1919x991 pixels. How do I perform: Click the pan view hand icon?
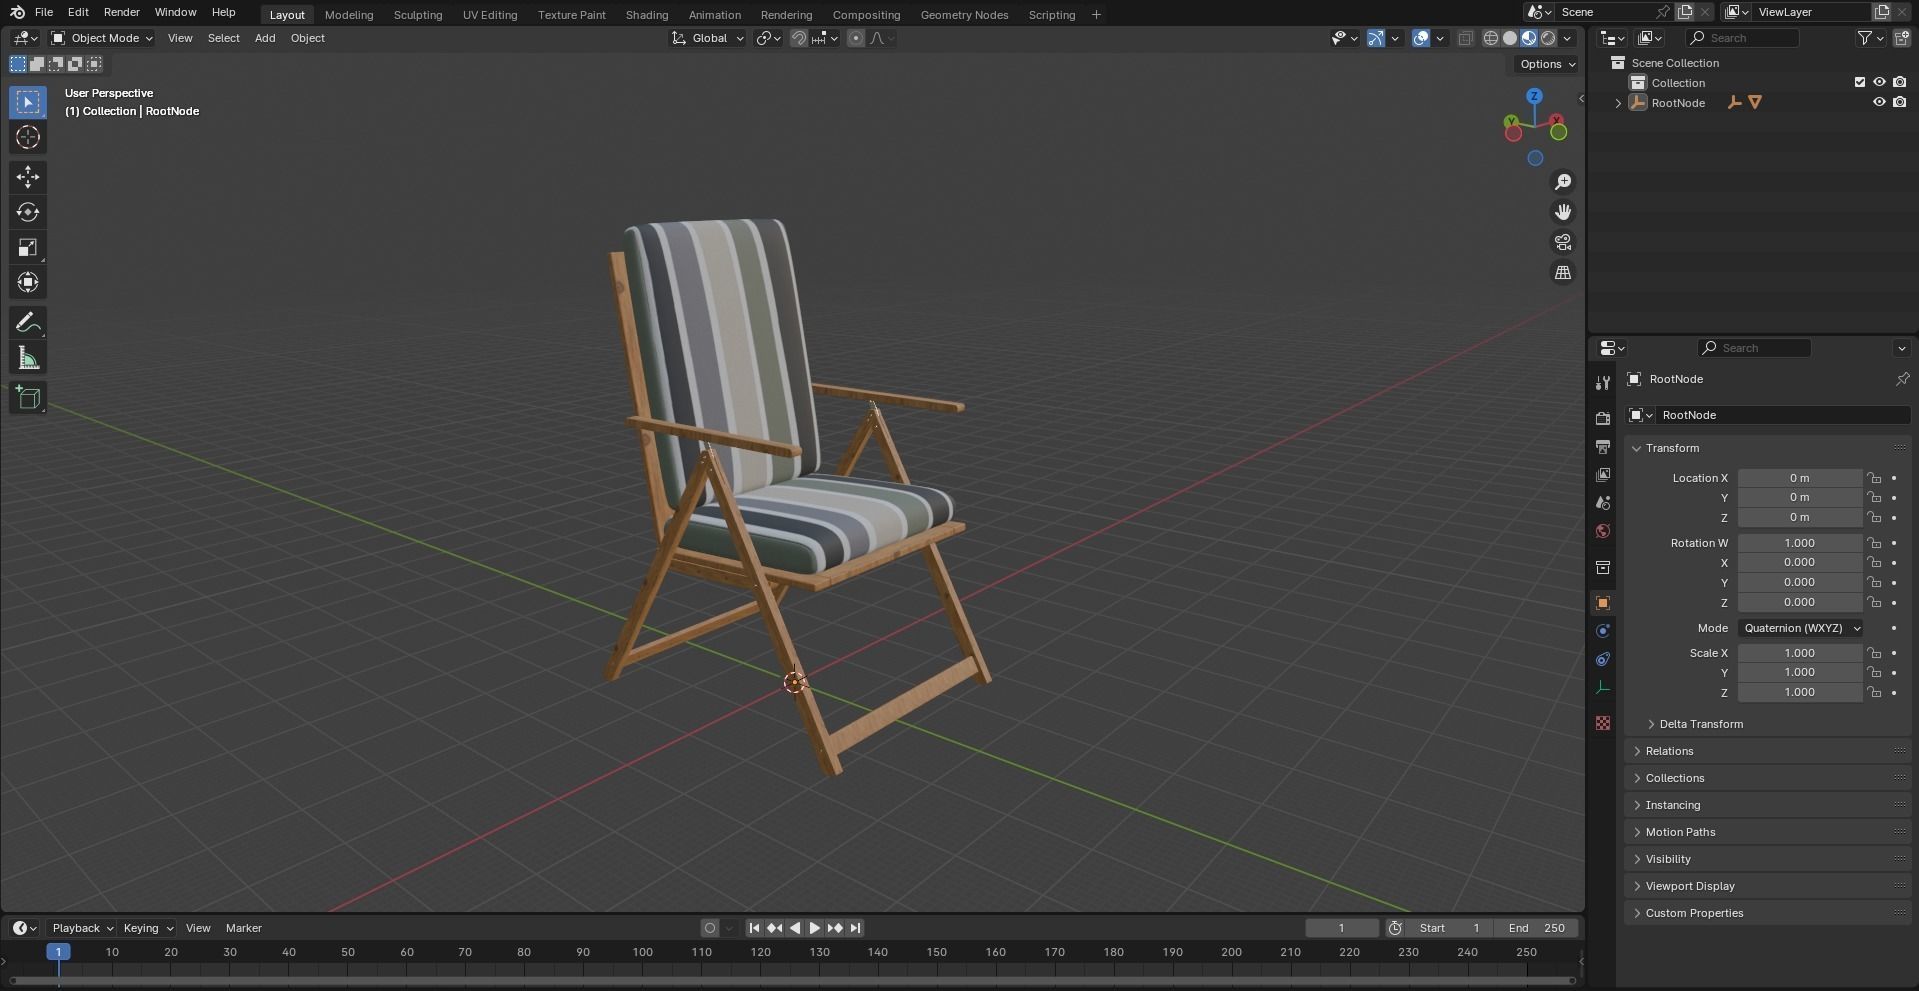coord(1562,212)
